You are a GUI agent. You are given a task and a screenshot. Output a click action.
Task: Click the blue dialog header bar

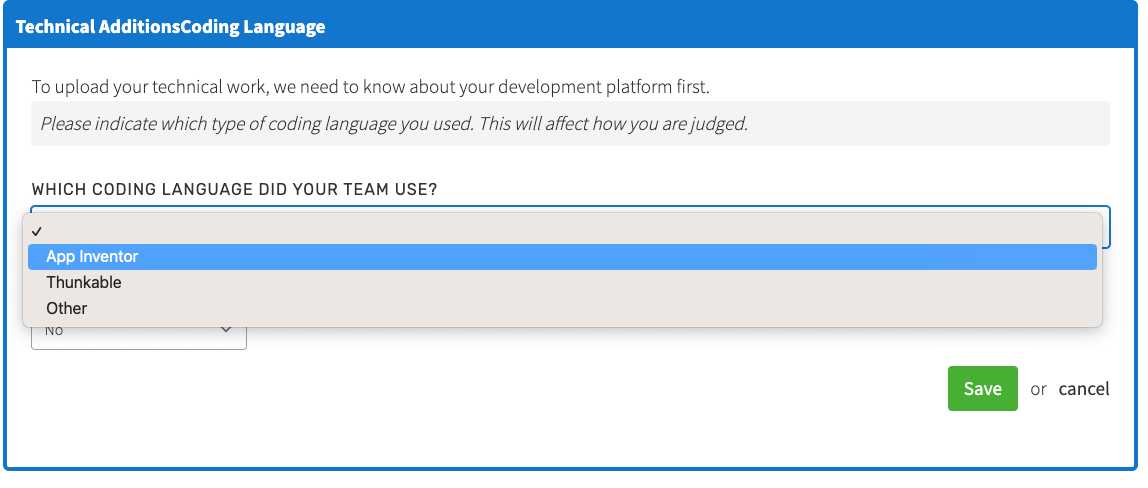coord(700,27)
